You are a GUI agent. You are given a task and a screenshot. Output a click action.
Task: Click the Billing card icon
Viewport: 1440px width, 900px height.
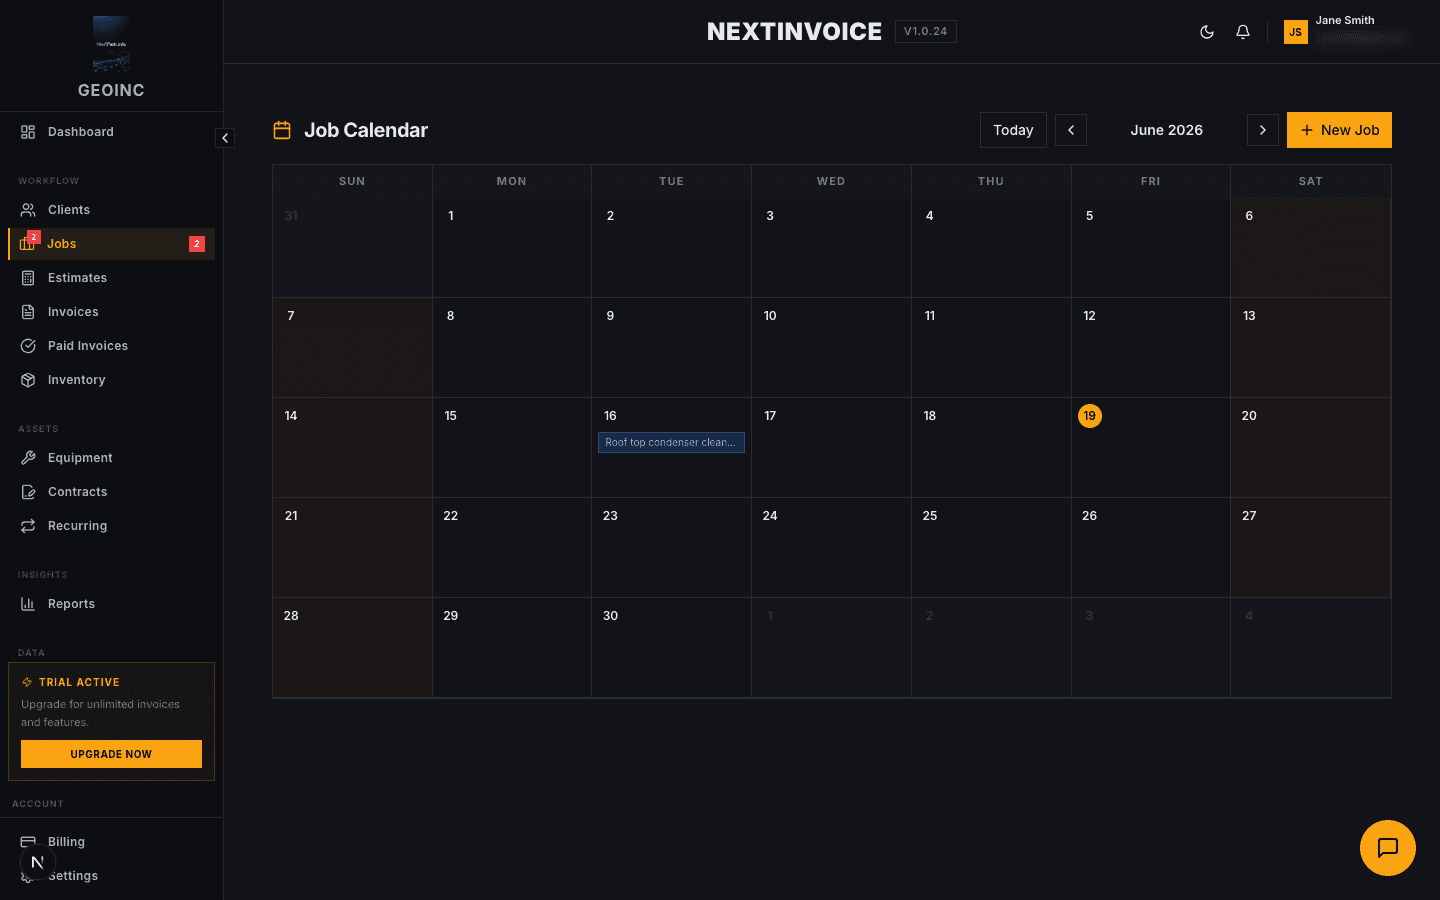click(x=28, y=842)
